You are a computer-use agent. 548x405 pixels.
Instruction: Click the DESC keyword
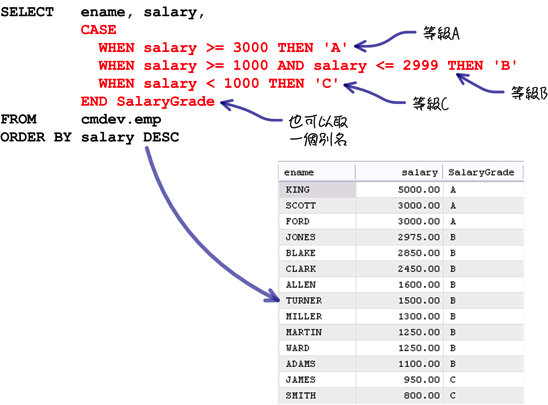coord(161,137)
